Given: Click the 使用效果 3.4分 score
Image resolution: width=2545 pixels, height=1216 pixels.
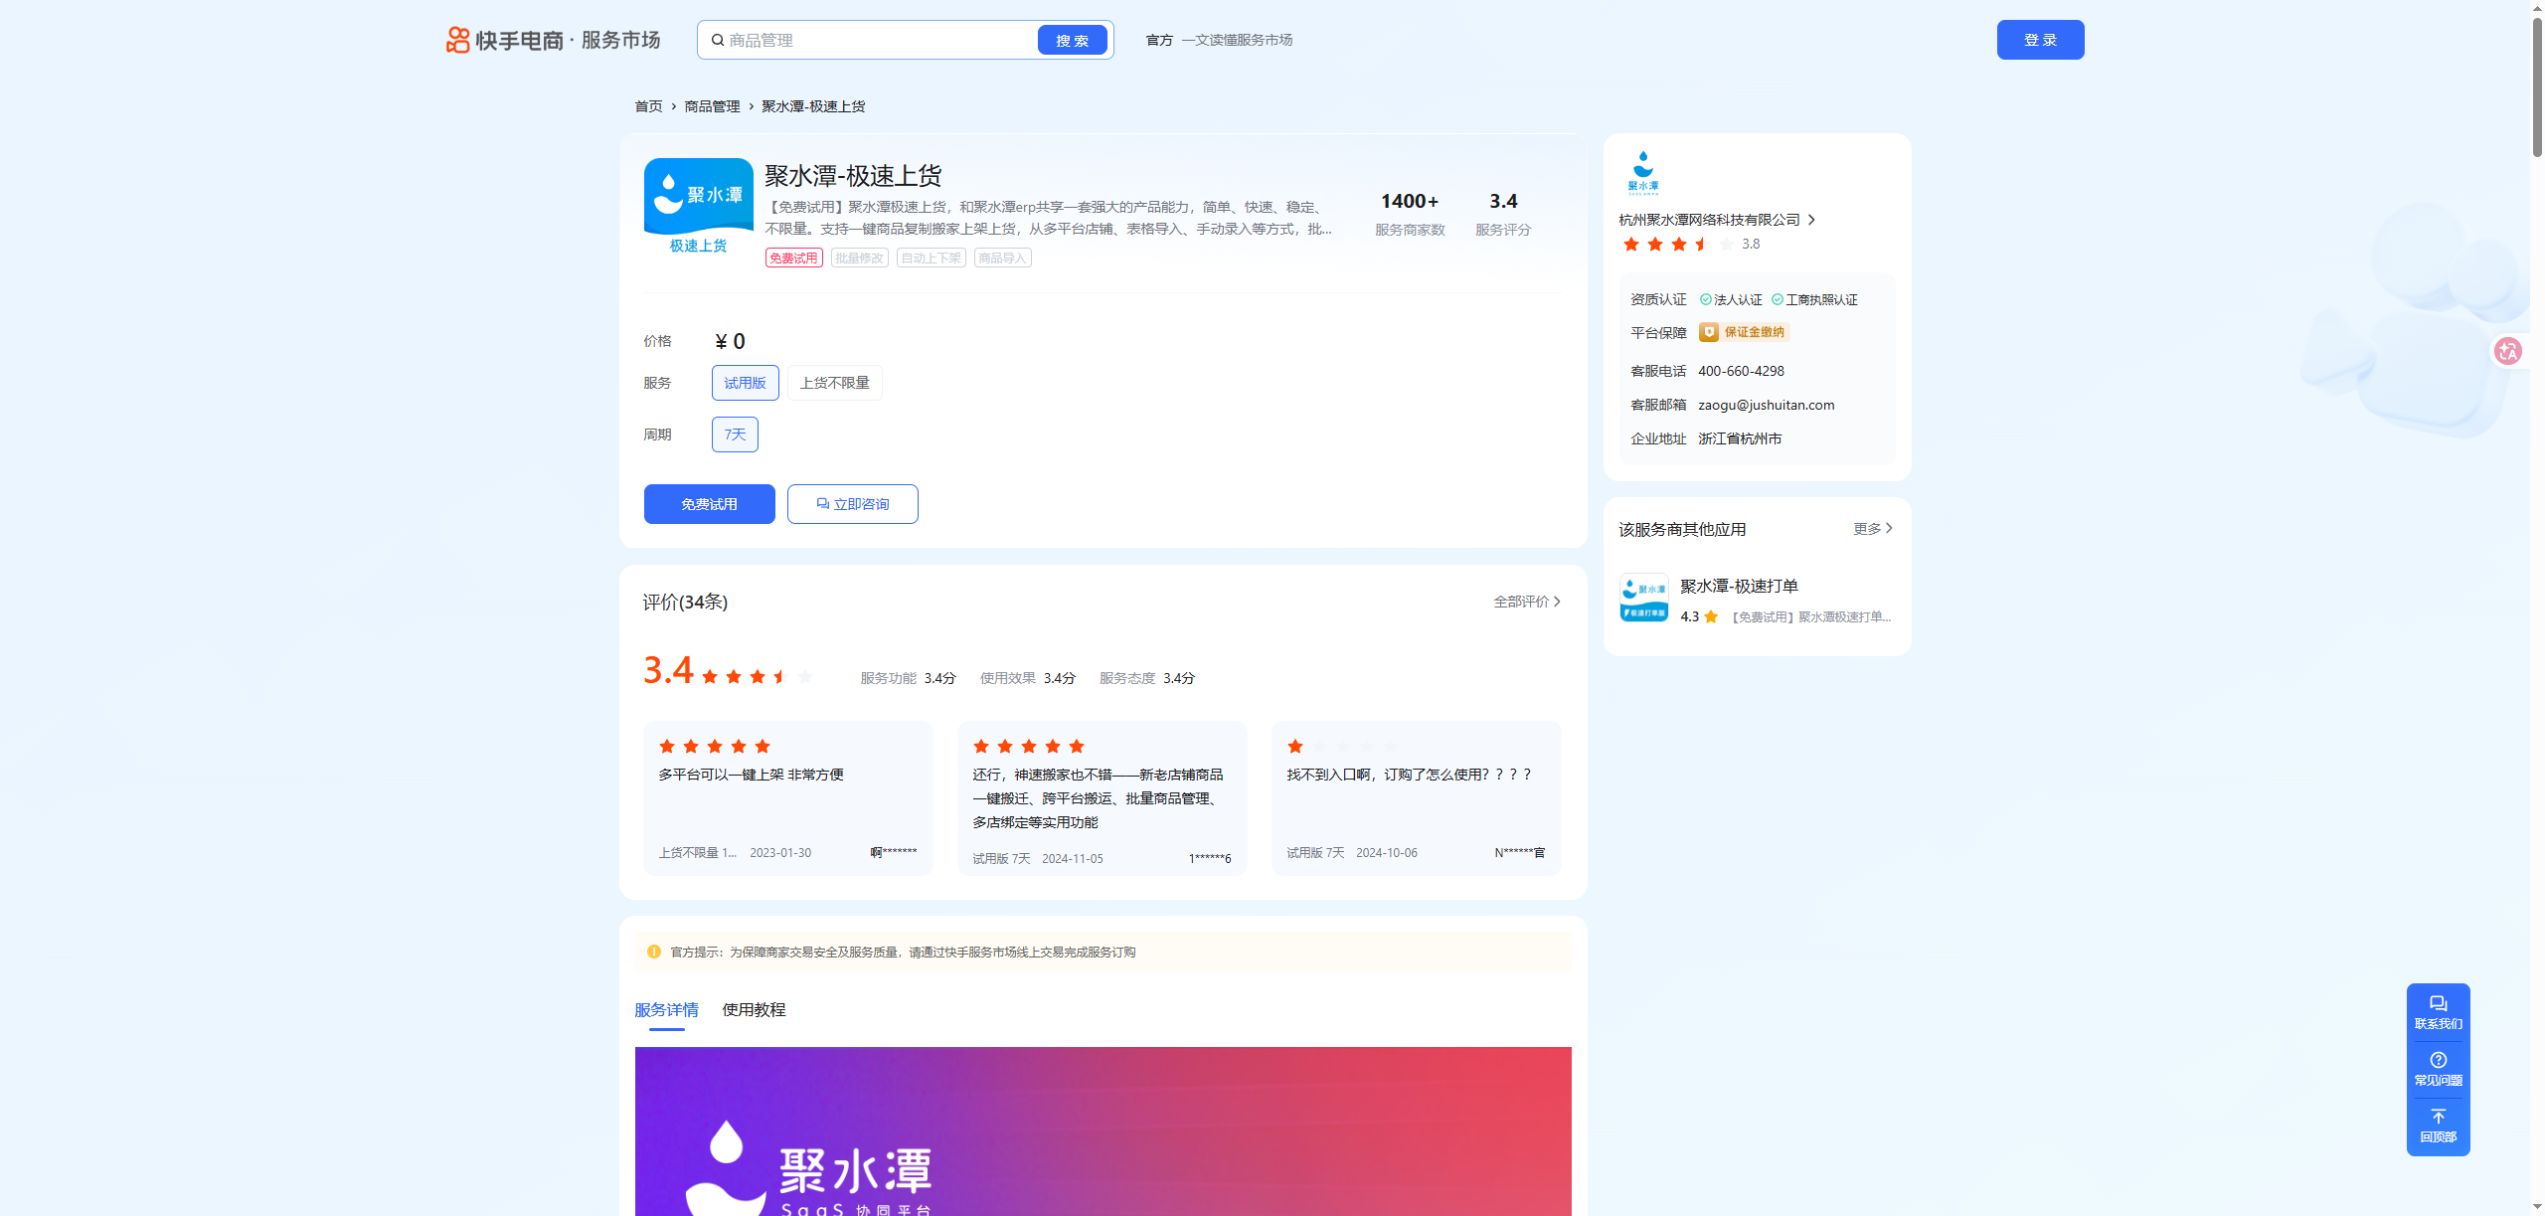Looking at the screenshot, I should pyautogui.click(x=1028, y=678).
